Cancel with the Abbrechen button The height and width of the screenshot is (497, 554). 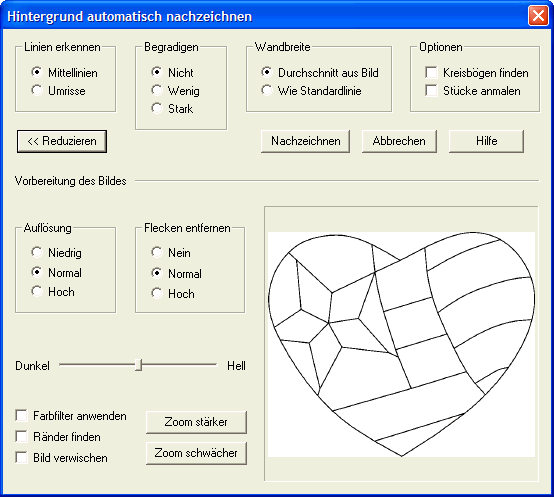coord(399,141)
